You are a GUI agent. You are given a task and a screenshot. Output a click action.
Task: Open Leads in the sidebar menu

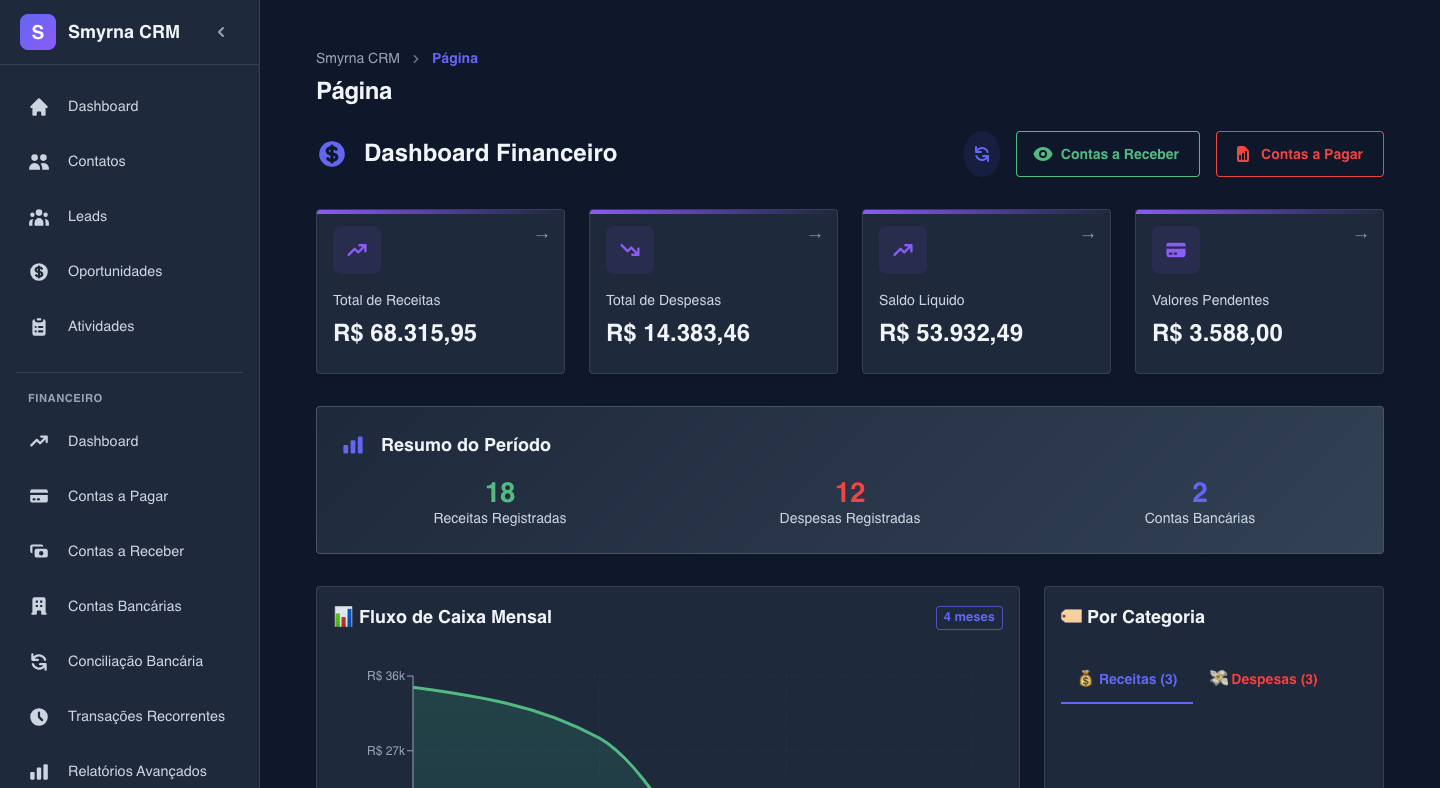pyautogui.click(x=87, y=216)
